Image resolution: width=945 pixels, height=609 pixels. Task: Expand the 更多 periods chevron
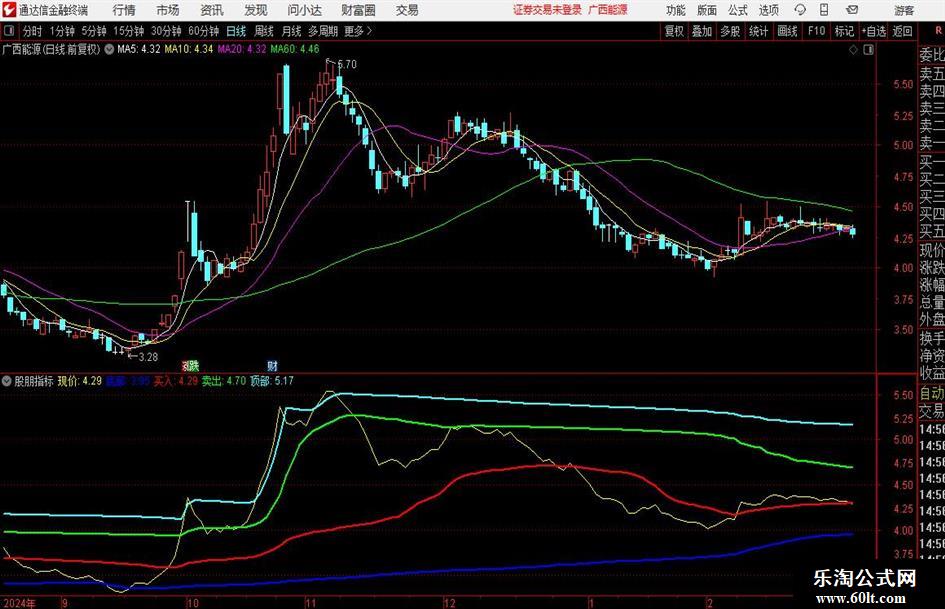369,31
